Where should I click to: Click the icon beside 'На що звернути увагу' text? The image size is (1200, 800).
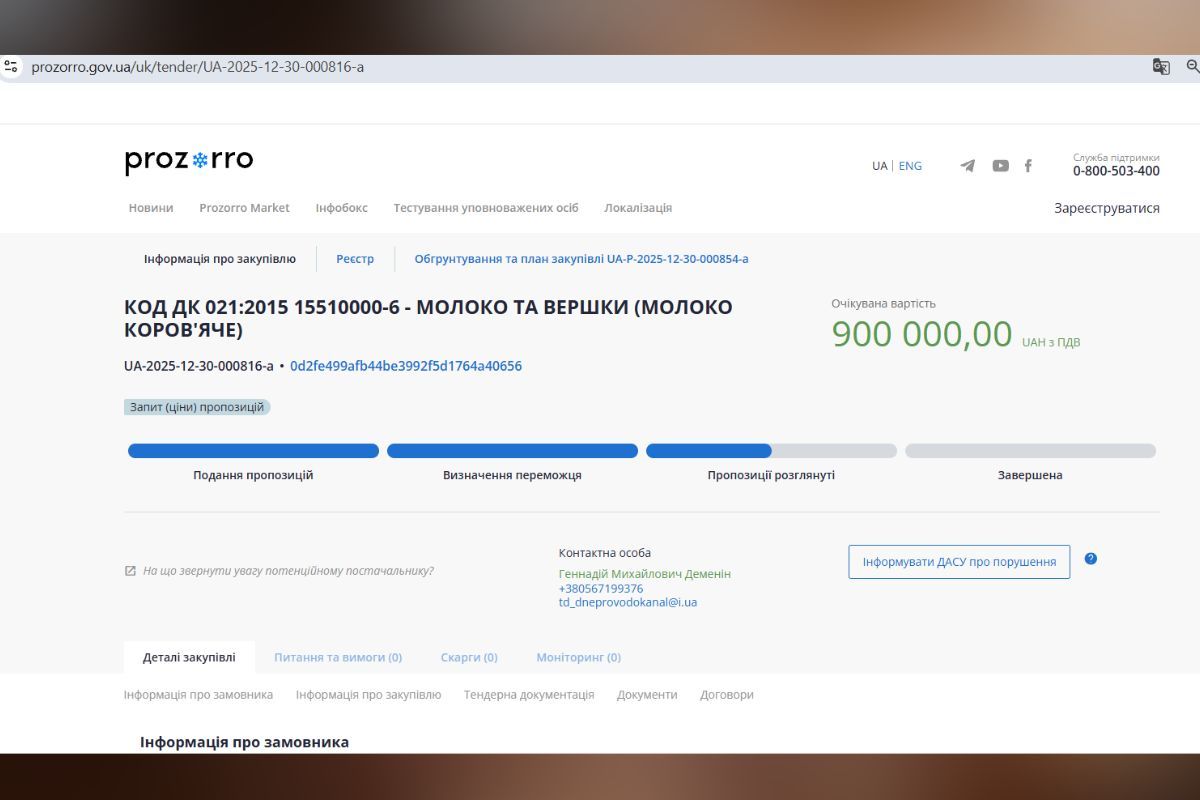[x=129, y=570]
